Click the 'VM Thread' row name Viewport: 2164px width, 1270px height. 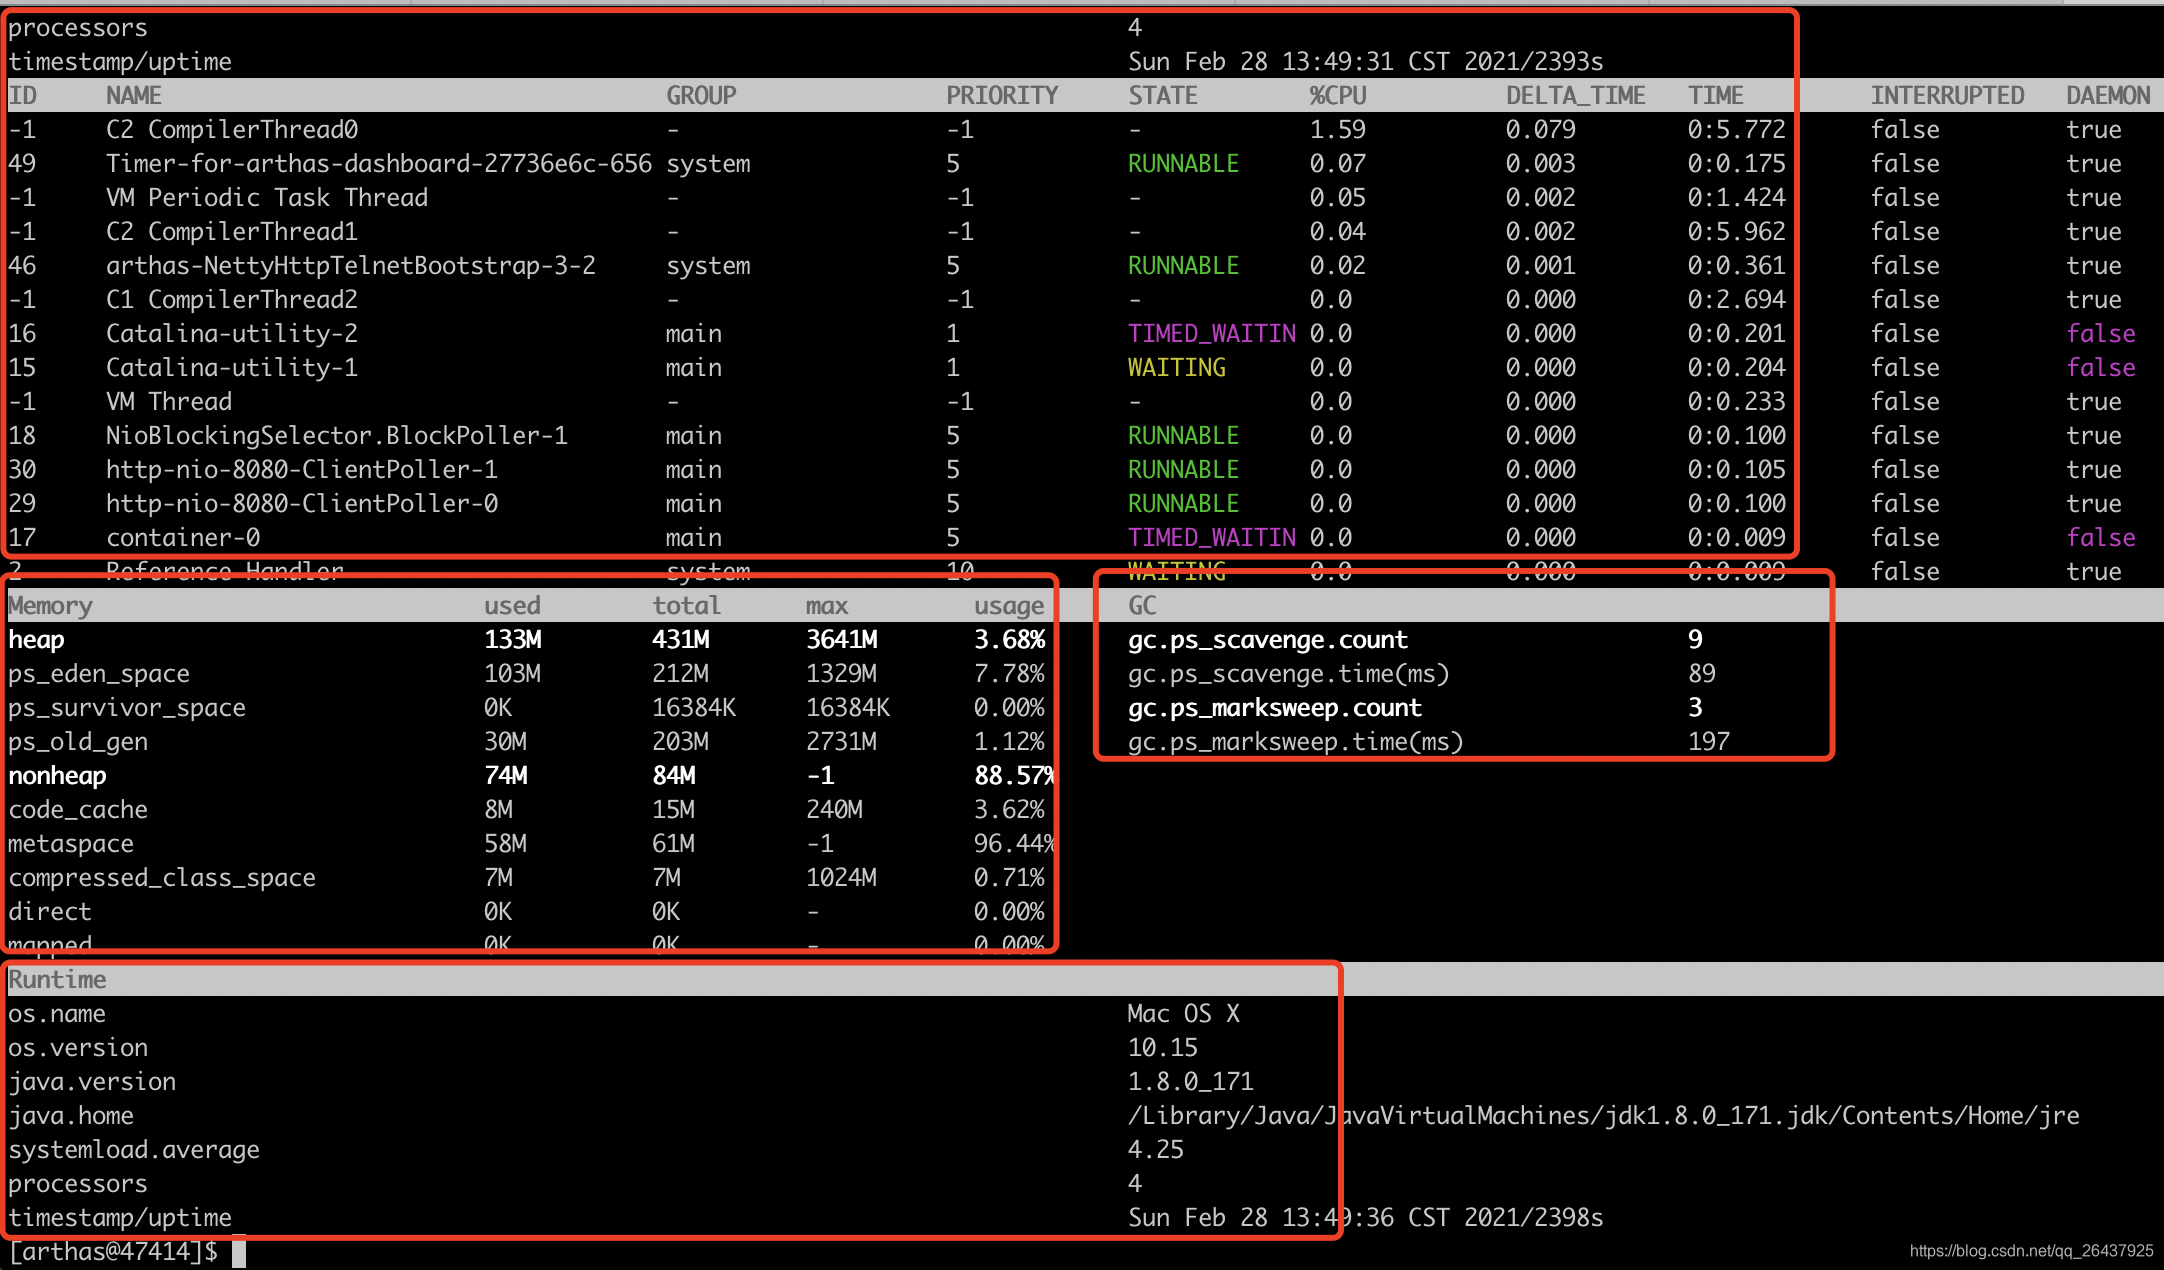tap(169, 402)
